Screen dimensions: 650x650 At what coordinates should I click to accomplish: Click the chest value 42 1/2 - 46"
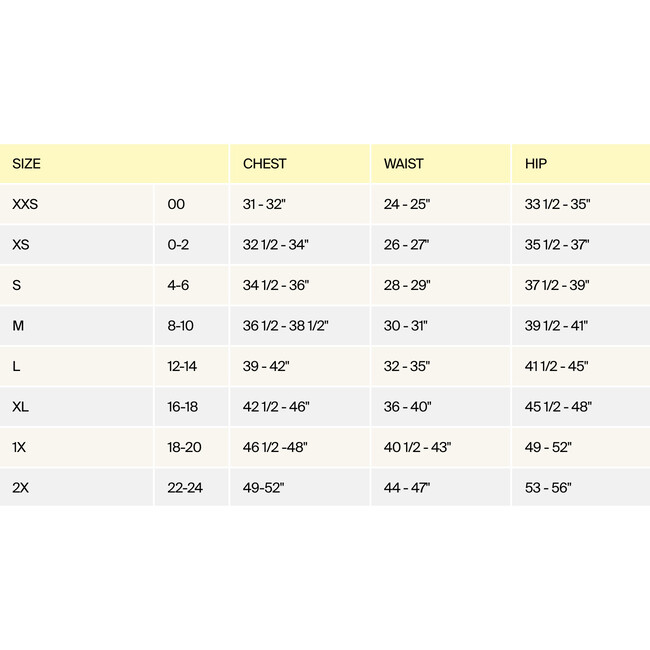pyautogui.click(x=276, y=407)
